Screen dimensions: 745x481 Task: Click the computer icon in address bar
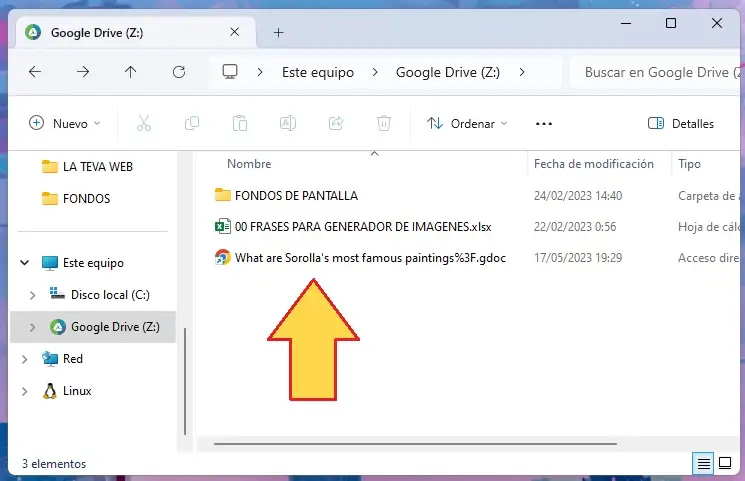pos(230,72)
